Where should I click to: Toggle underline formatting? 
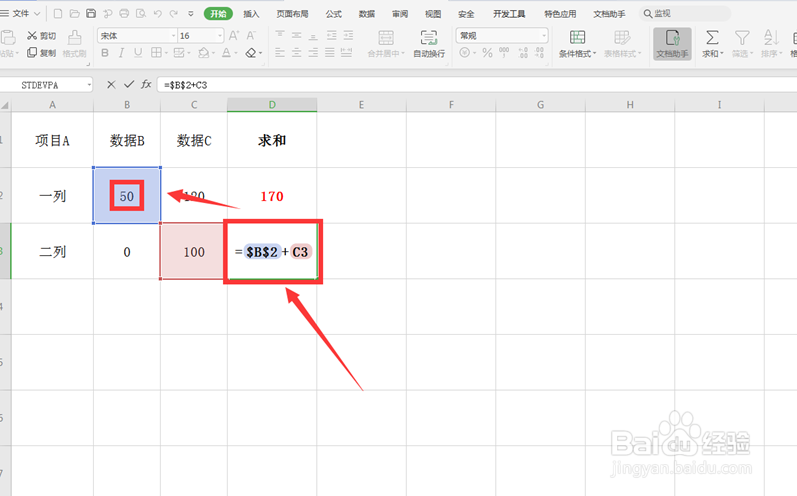[138, 53]
